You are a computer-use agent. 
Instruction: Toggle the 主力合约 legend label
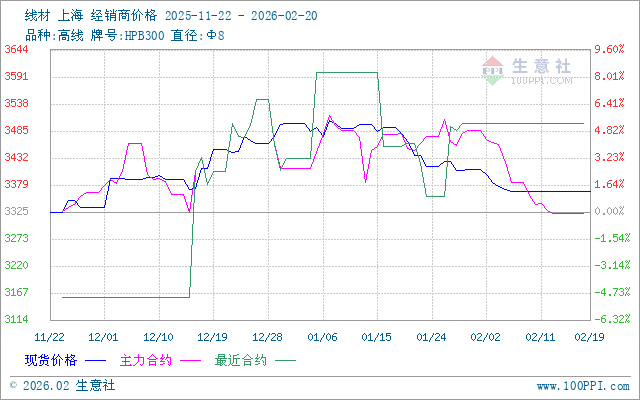pyautogui.click(x=145, y=358)
